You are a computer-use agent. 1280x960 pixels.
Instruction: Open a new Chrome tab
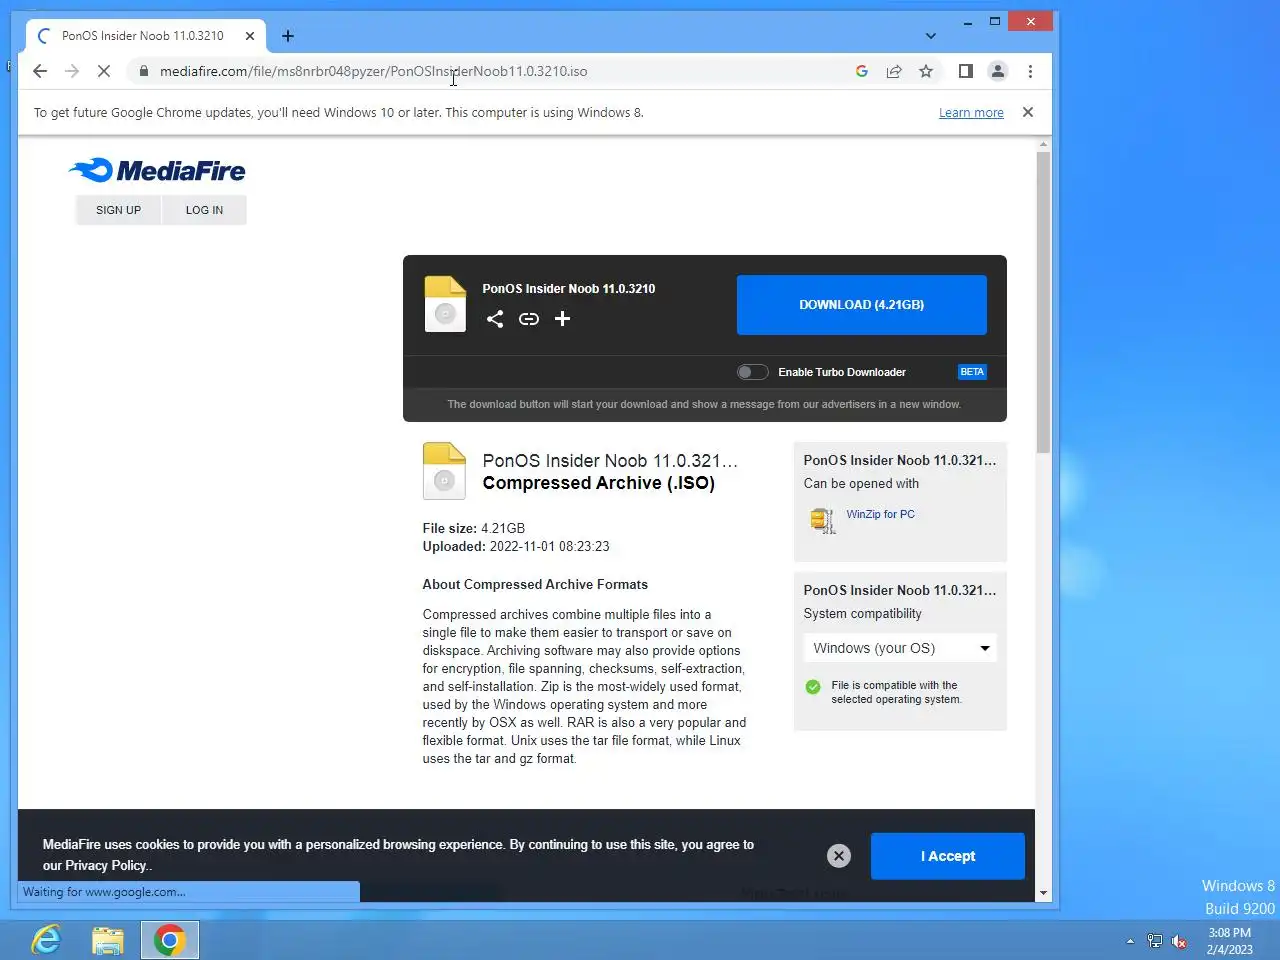[x=288, y=36]
